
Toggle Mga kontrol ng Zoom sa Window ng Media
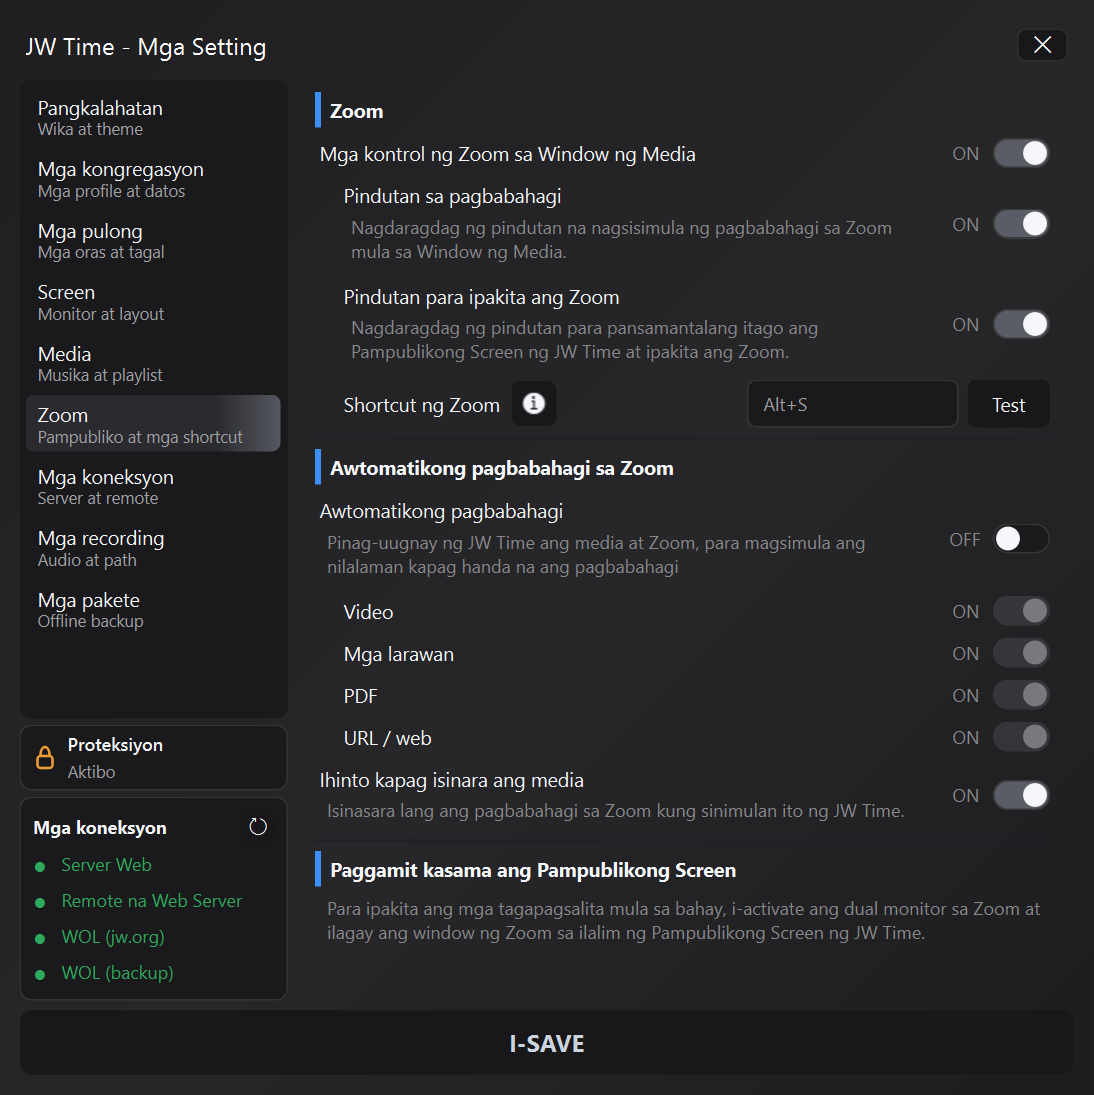pyautogui.click(x=1021, y=154)
